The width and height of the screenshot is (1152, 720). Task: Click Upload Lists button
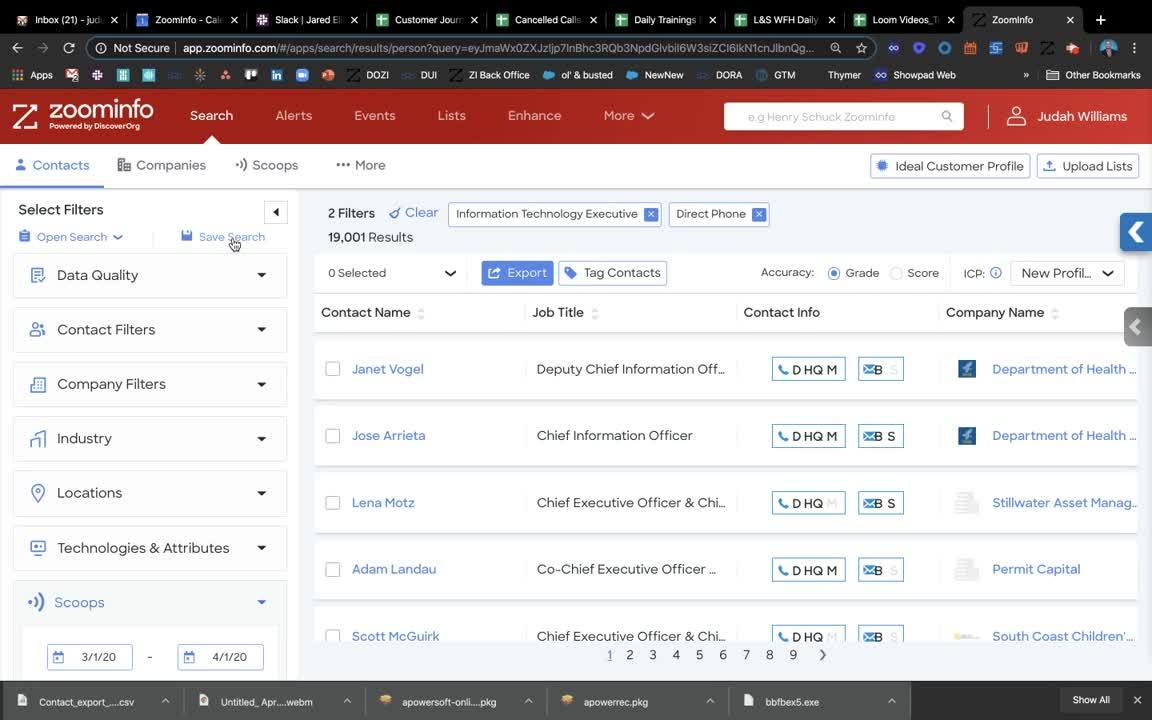pos(1087,166)
